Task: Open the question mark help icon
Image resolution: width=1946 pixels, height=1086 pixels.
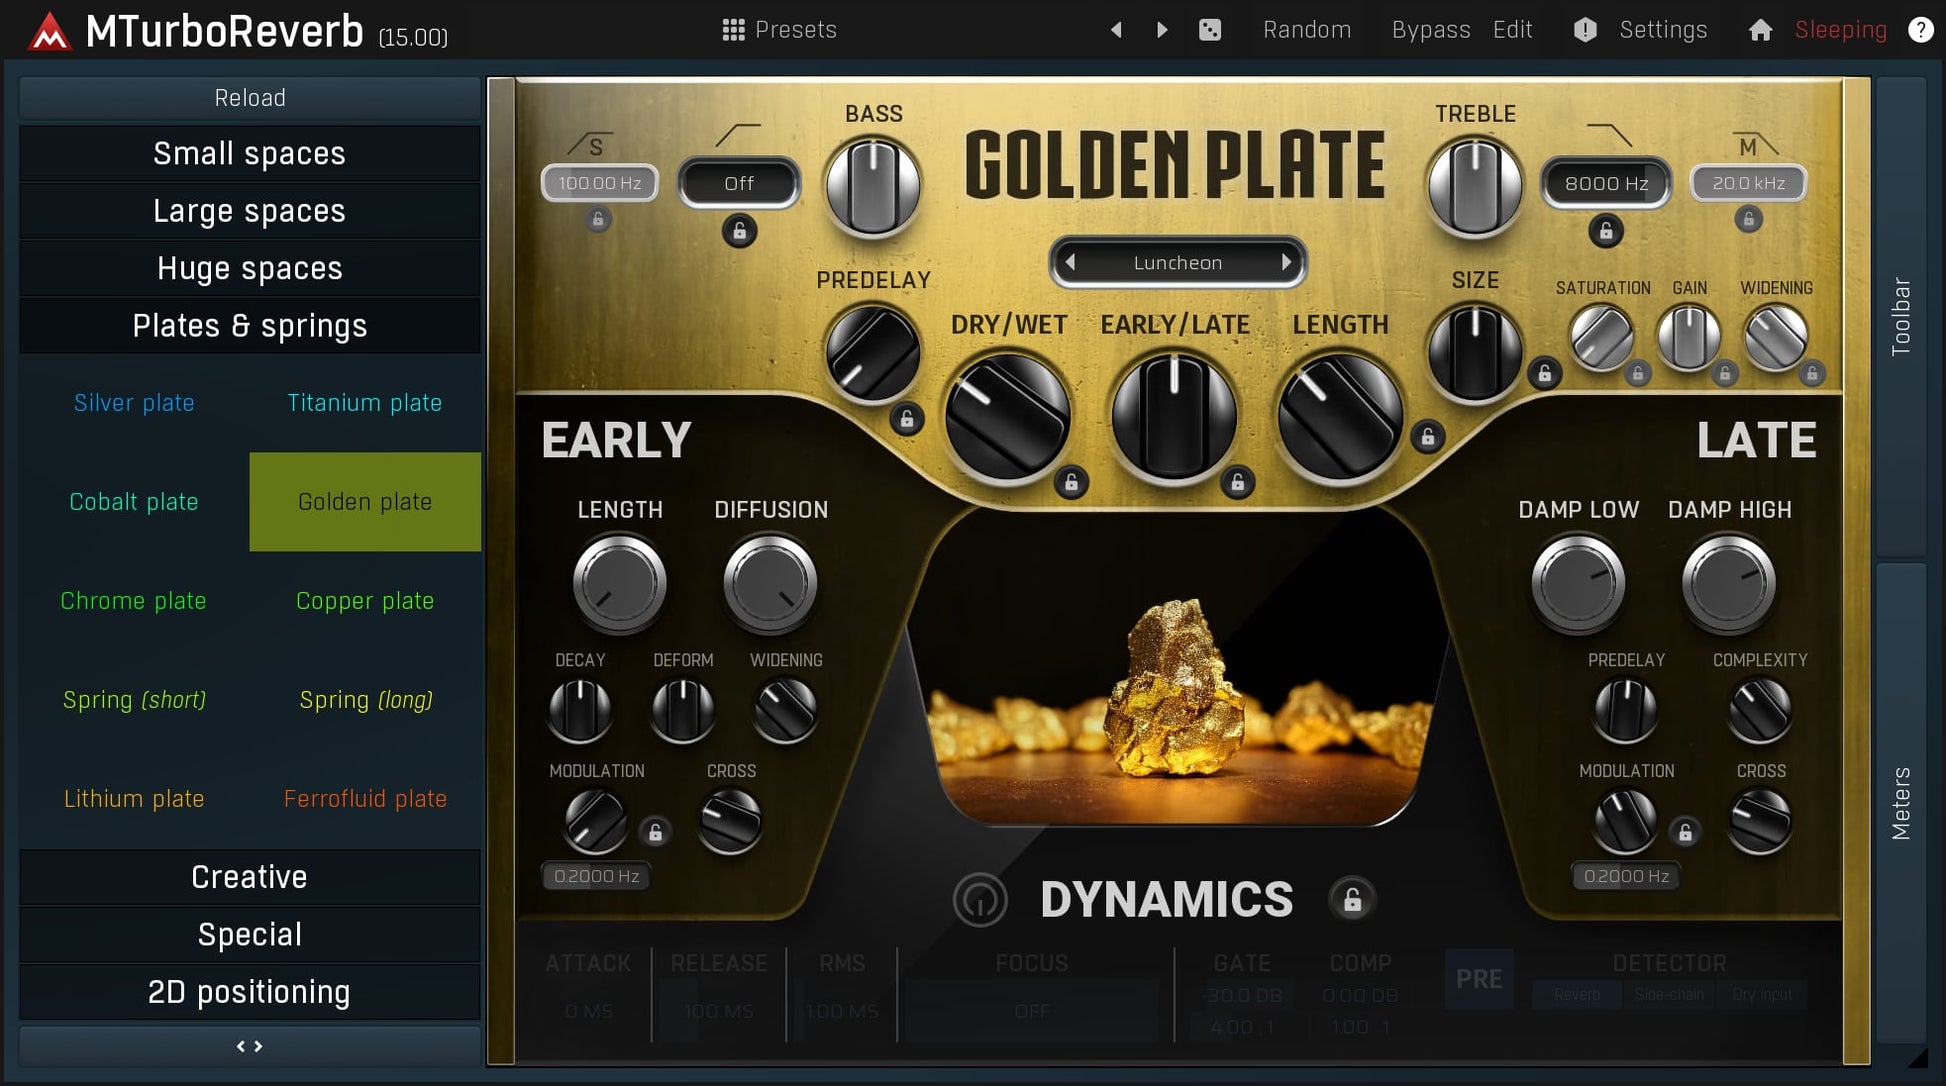Action: tap(1920, 30)
